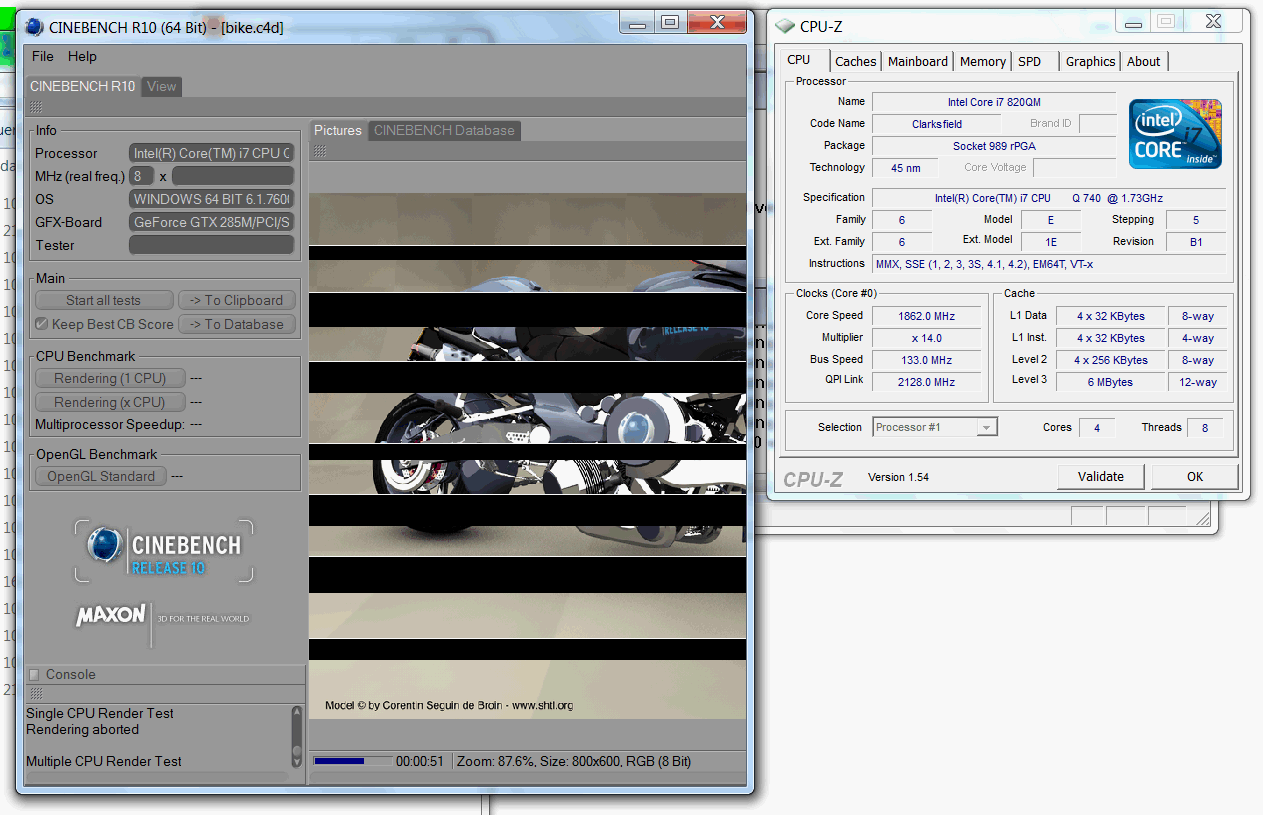Click the Intel Core i7 inside logo

tap(1175, 134)
